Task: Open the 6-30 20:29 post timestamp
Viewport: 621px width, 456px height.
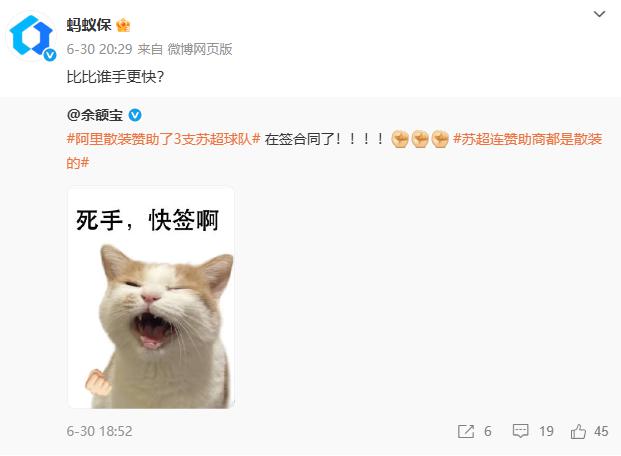Action: tap(99, 49)
